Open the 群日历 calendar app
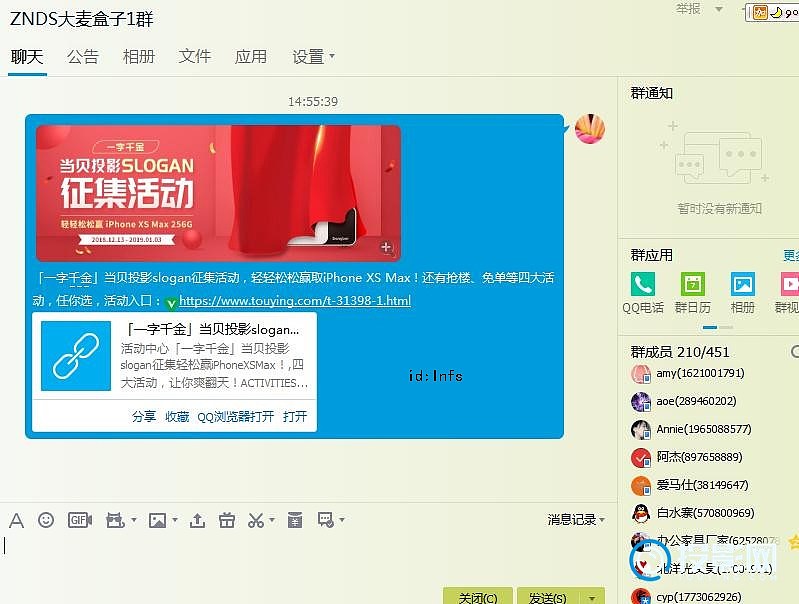 pos(693,284)
